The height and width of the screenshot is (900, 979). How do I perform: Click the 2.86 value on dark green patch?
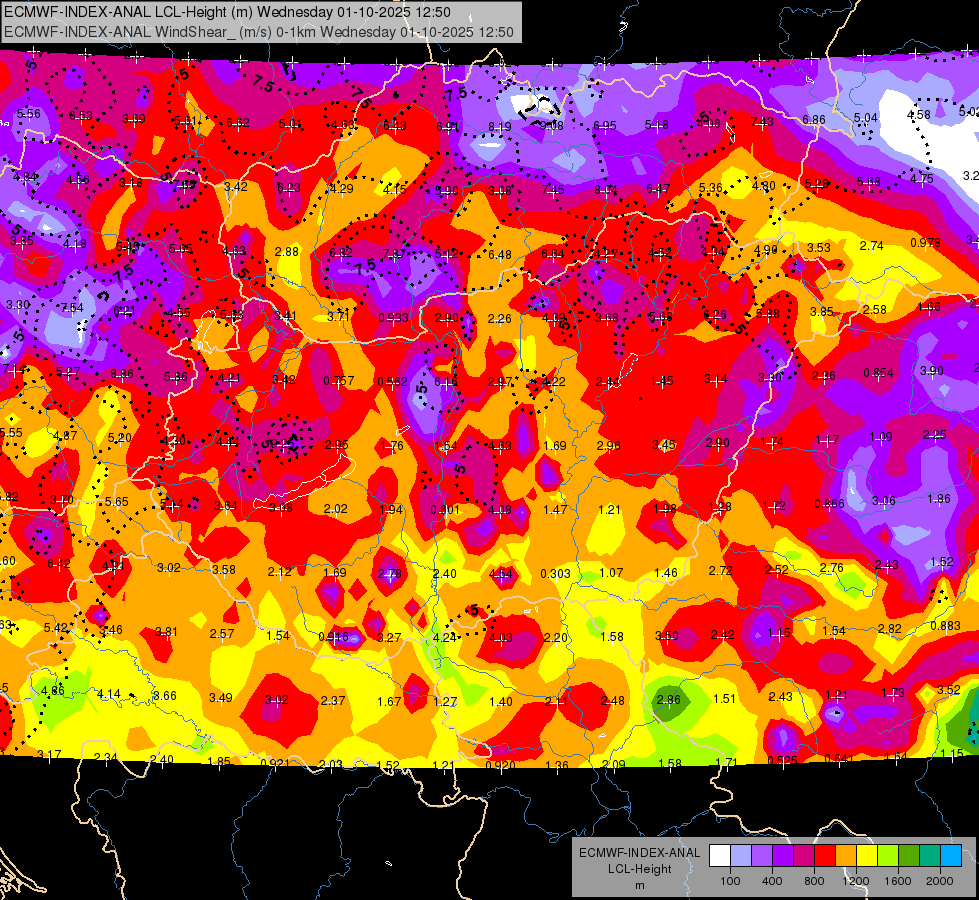tap(669, 700)
